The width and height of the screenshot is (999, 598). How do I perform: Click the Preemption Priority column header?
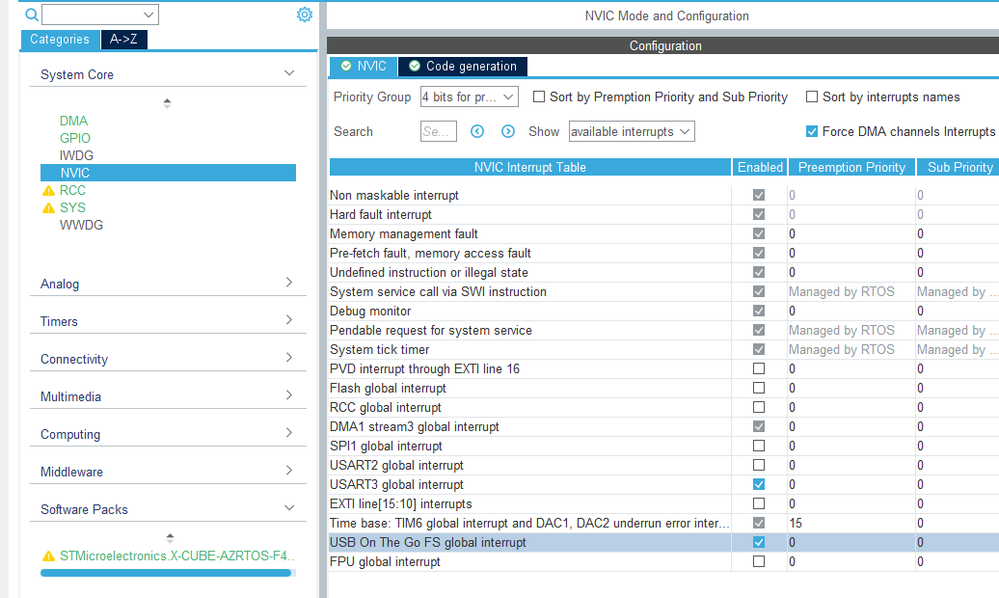[x=852, y=167]
